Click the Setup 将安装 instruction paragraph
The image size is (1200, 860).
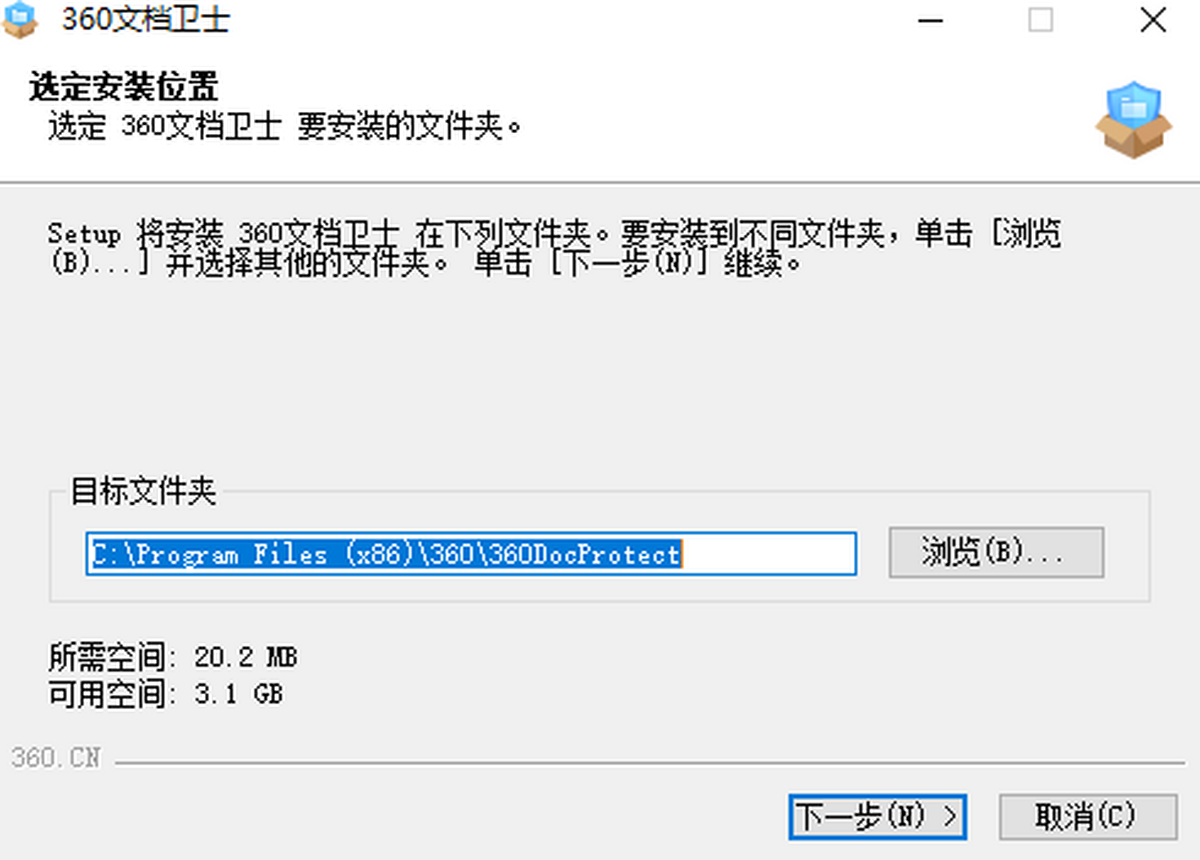[x=555, y=250]
